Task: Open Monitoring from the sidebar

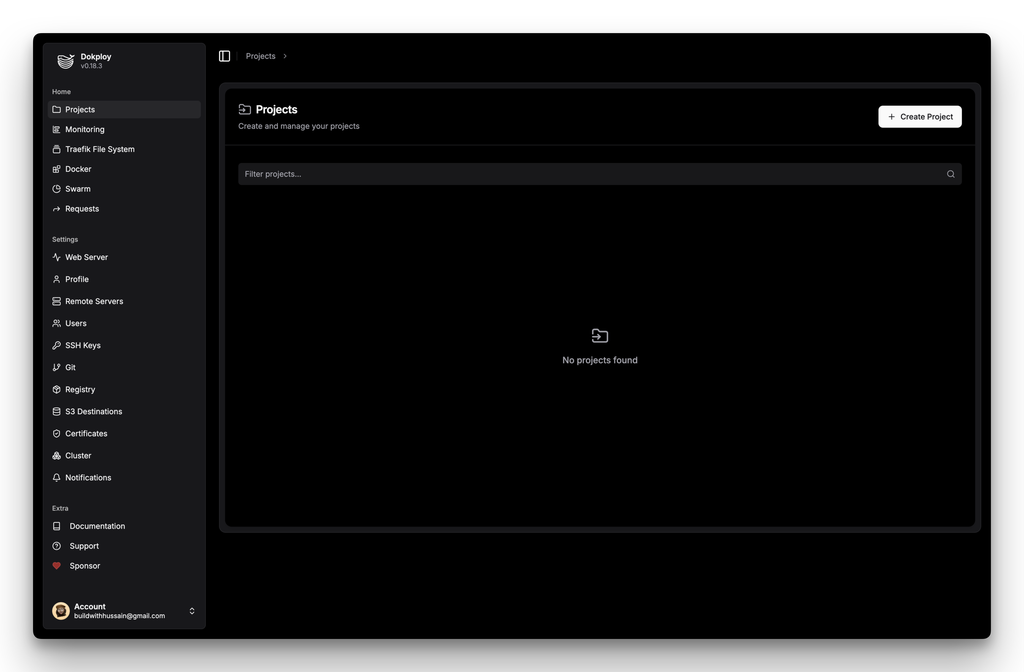Action: click(x=84, y=129)
